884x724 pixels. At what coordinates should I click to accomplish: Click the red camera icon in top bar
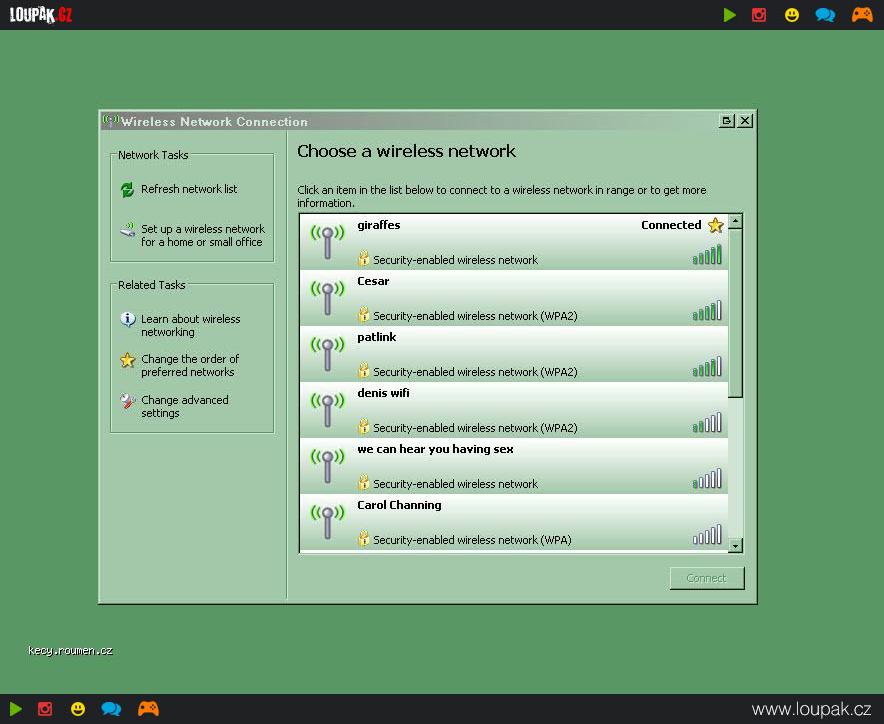click(759, 15)
